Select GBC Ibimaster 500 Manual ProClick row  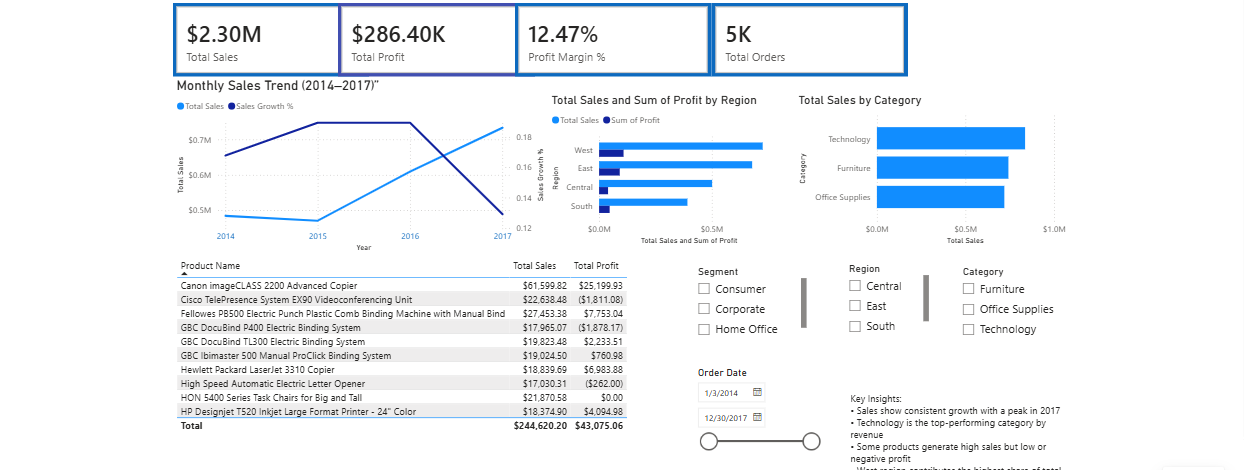(x=402, y=355)
